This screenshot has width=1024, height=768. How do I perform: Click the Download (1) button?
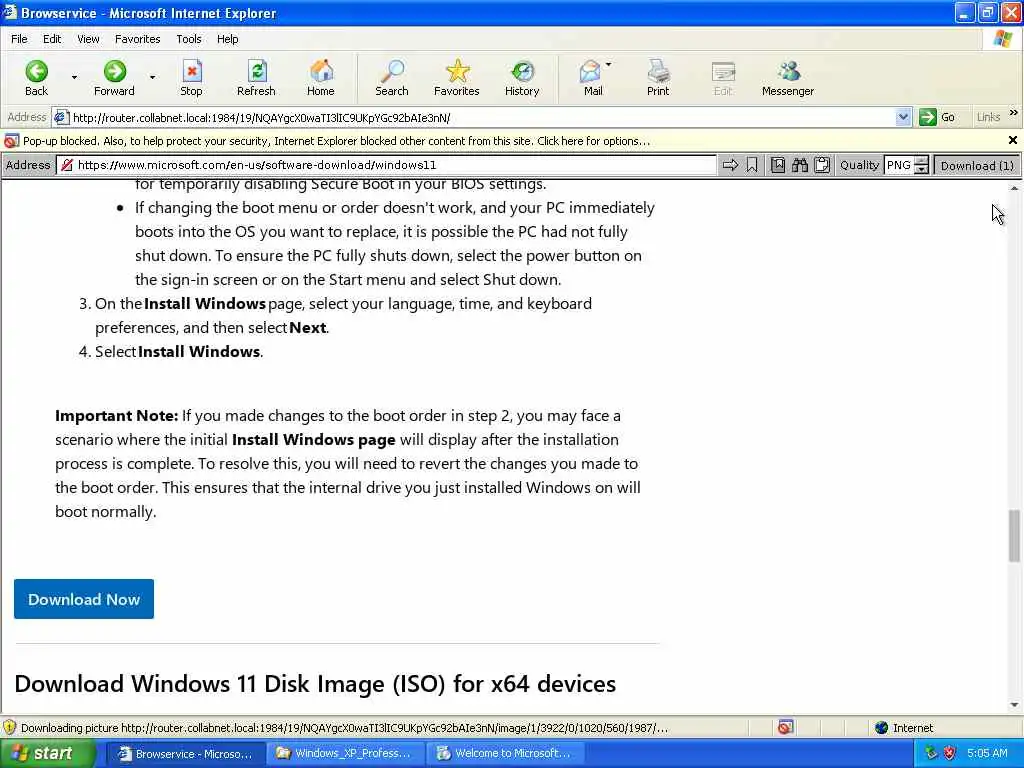coord(977,165)
